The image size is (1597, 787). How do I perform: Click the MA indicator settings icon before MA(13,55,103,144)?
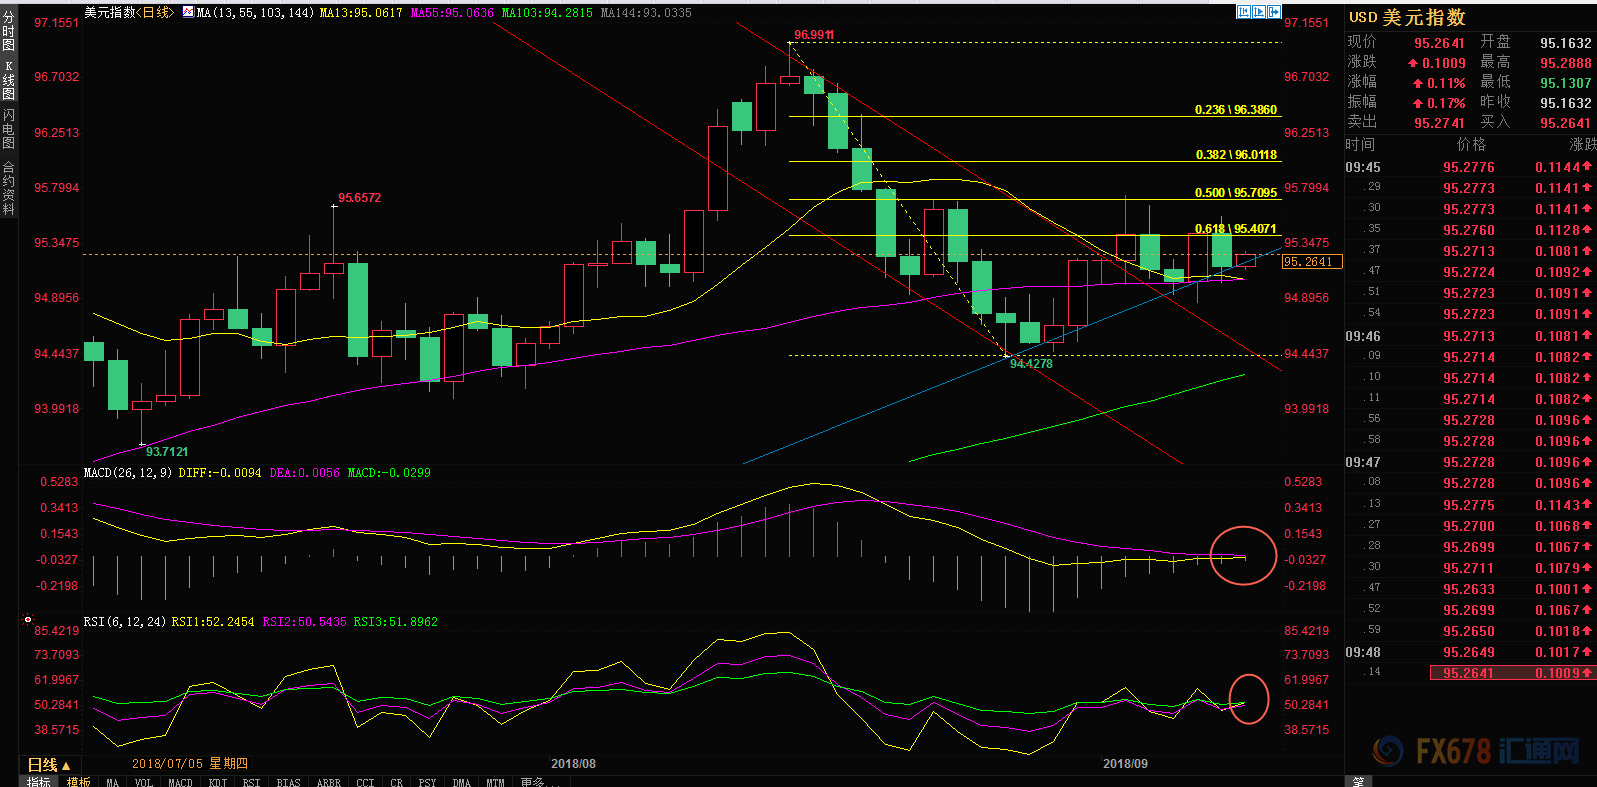188,12
